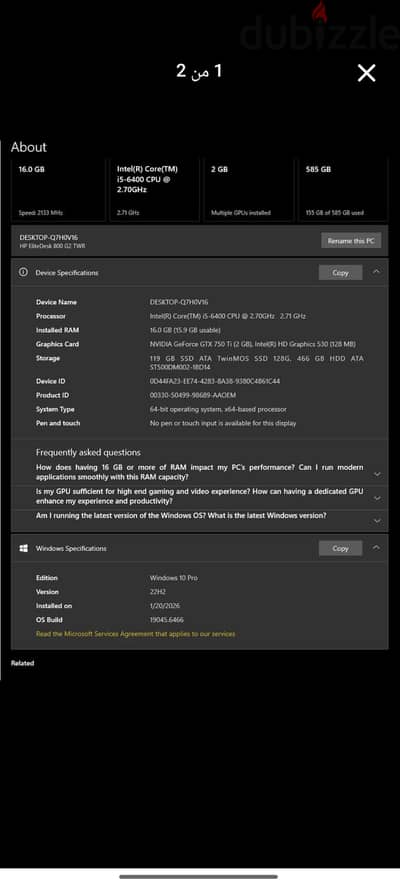
Task: Click the Rename this PC button
Action: pos(351,240)
